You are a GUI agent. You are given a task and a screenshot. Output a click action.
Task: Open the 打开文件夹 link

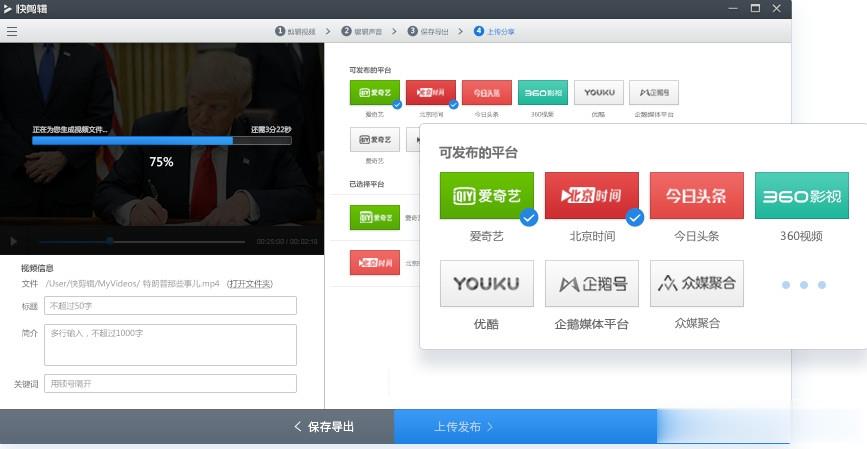[250, 284]
